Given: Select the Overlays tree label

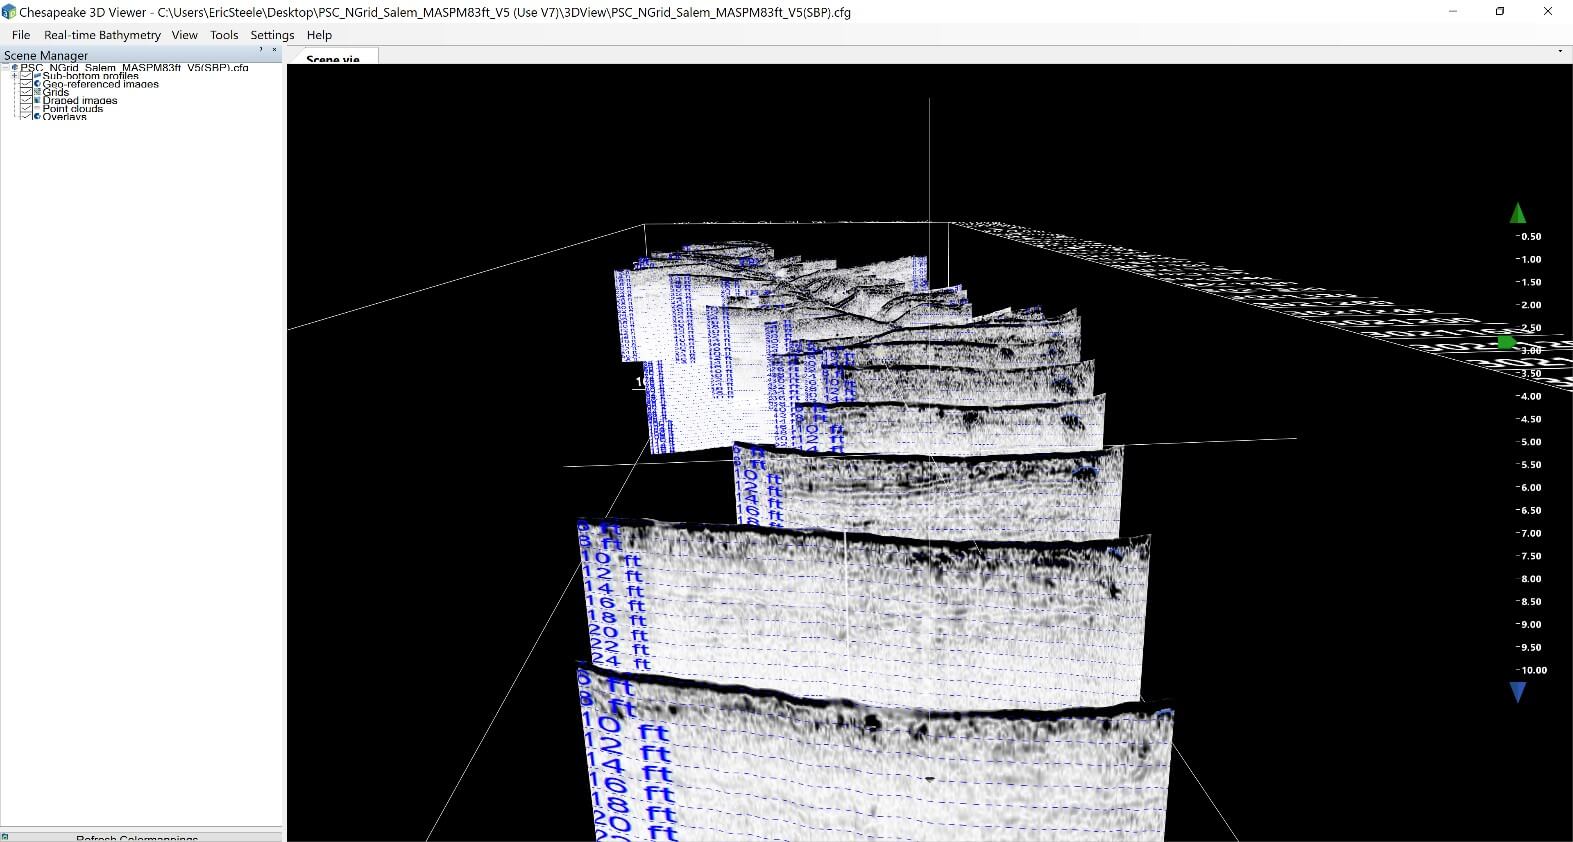Looking at the screenshot, I should [64, 116].
